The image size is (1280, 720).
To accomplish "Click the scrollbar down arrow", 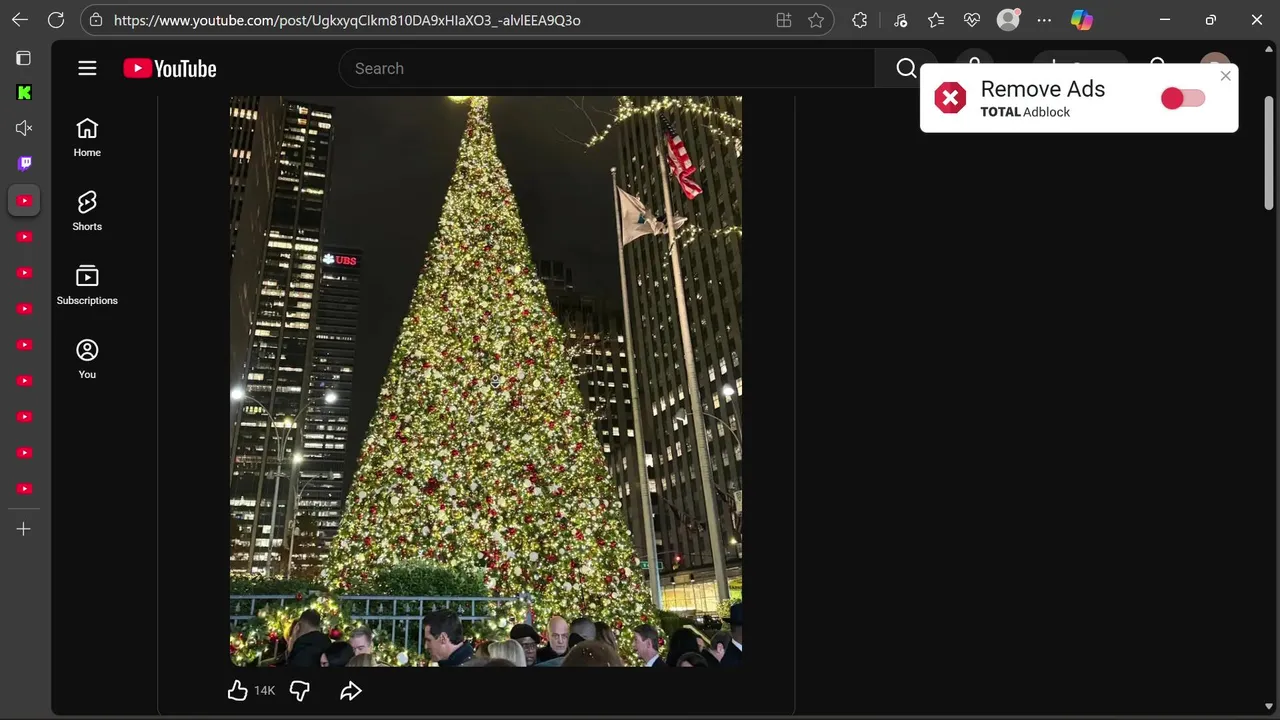I will [x=1269, y=707].
